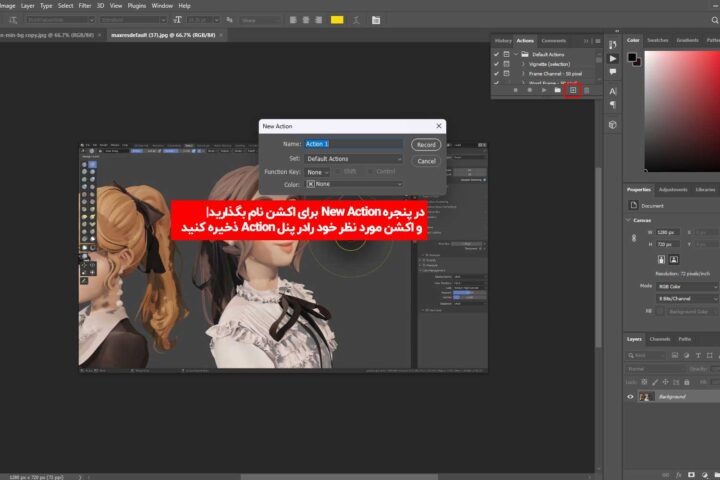Click the lock all padlock icon

[687, 382]
